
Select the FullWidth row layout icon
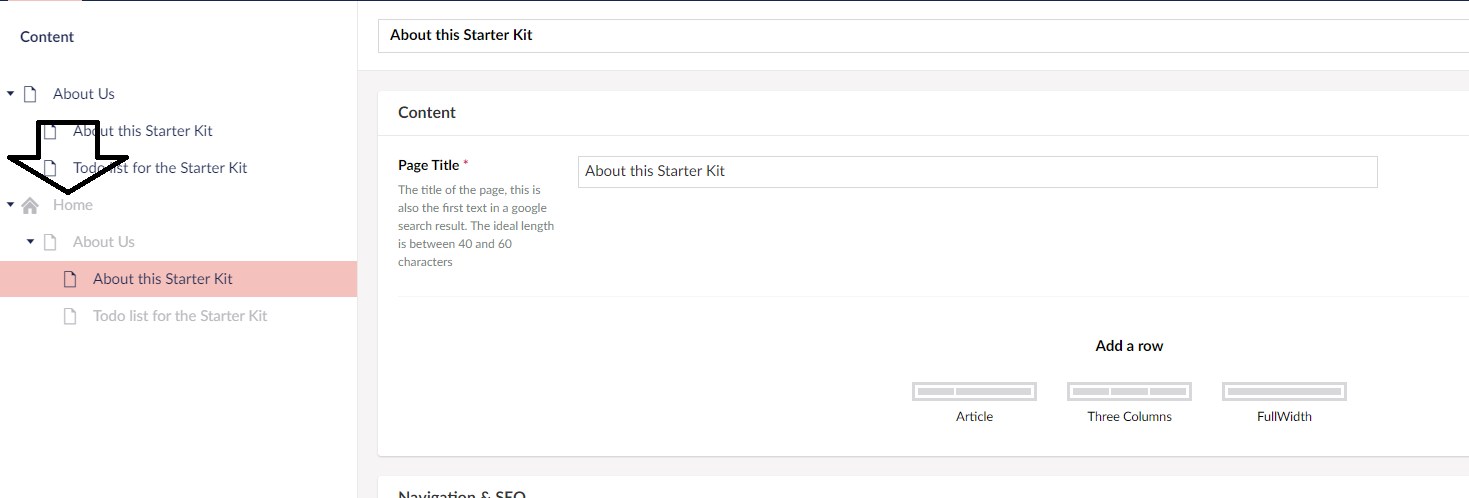tap(1284, 391)
